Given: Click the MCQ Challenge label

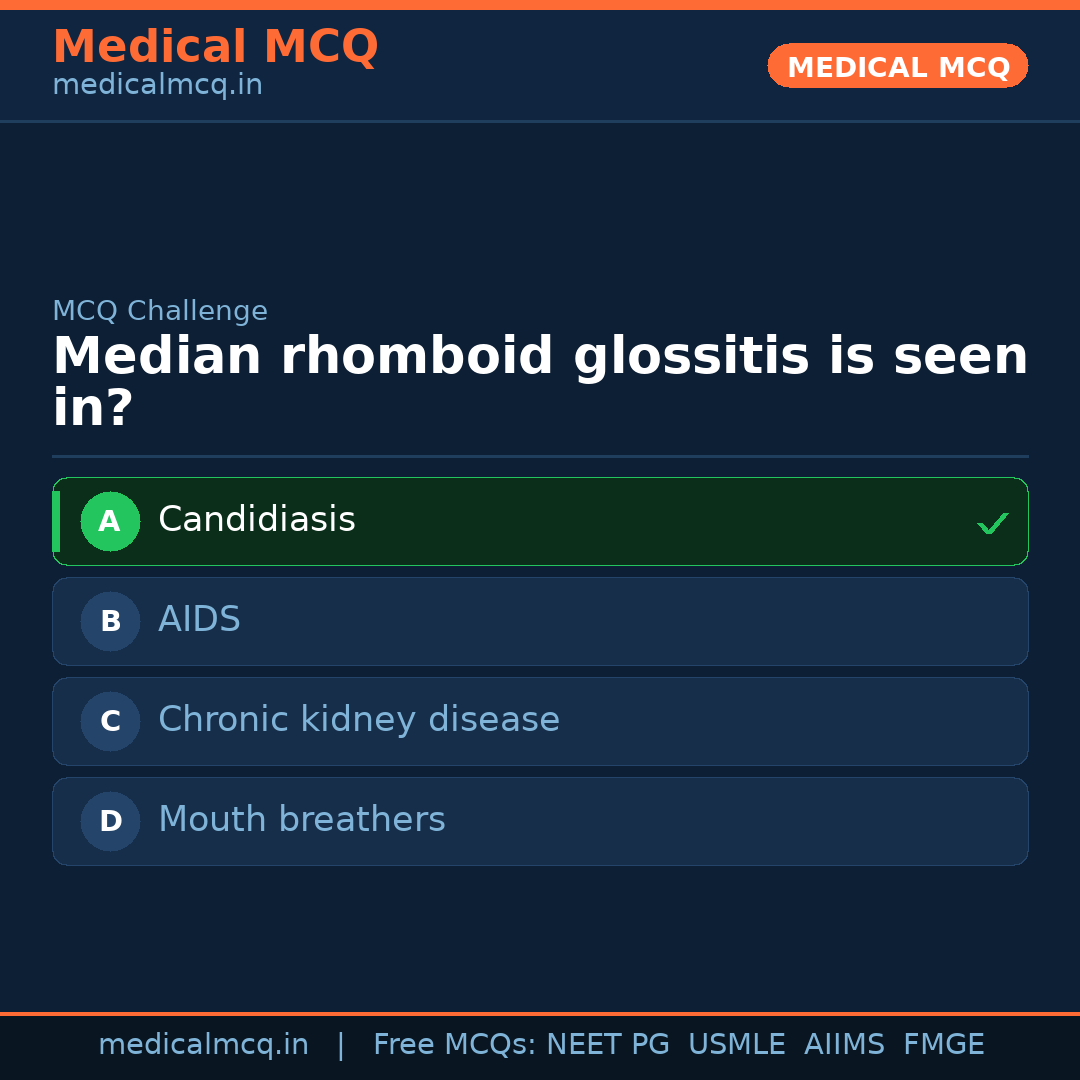Looking at the screenshot, I should pyautogui.click(x=160, y=311).
